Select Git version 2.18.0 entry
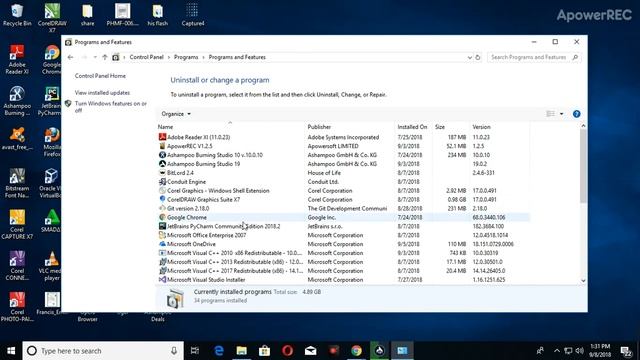Screen dimensions: 640x360 coord(344,209)
